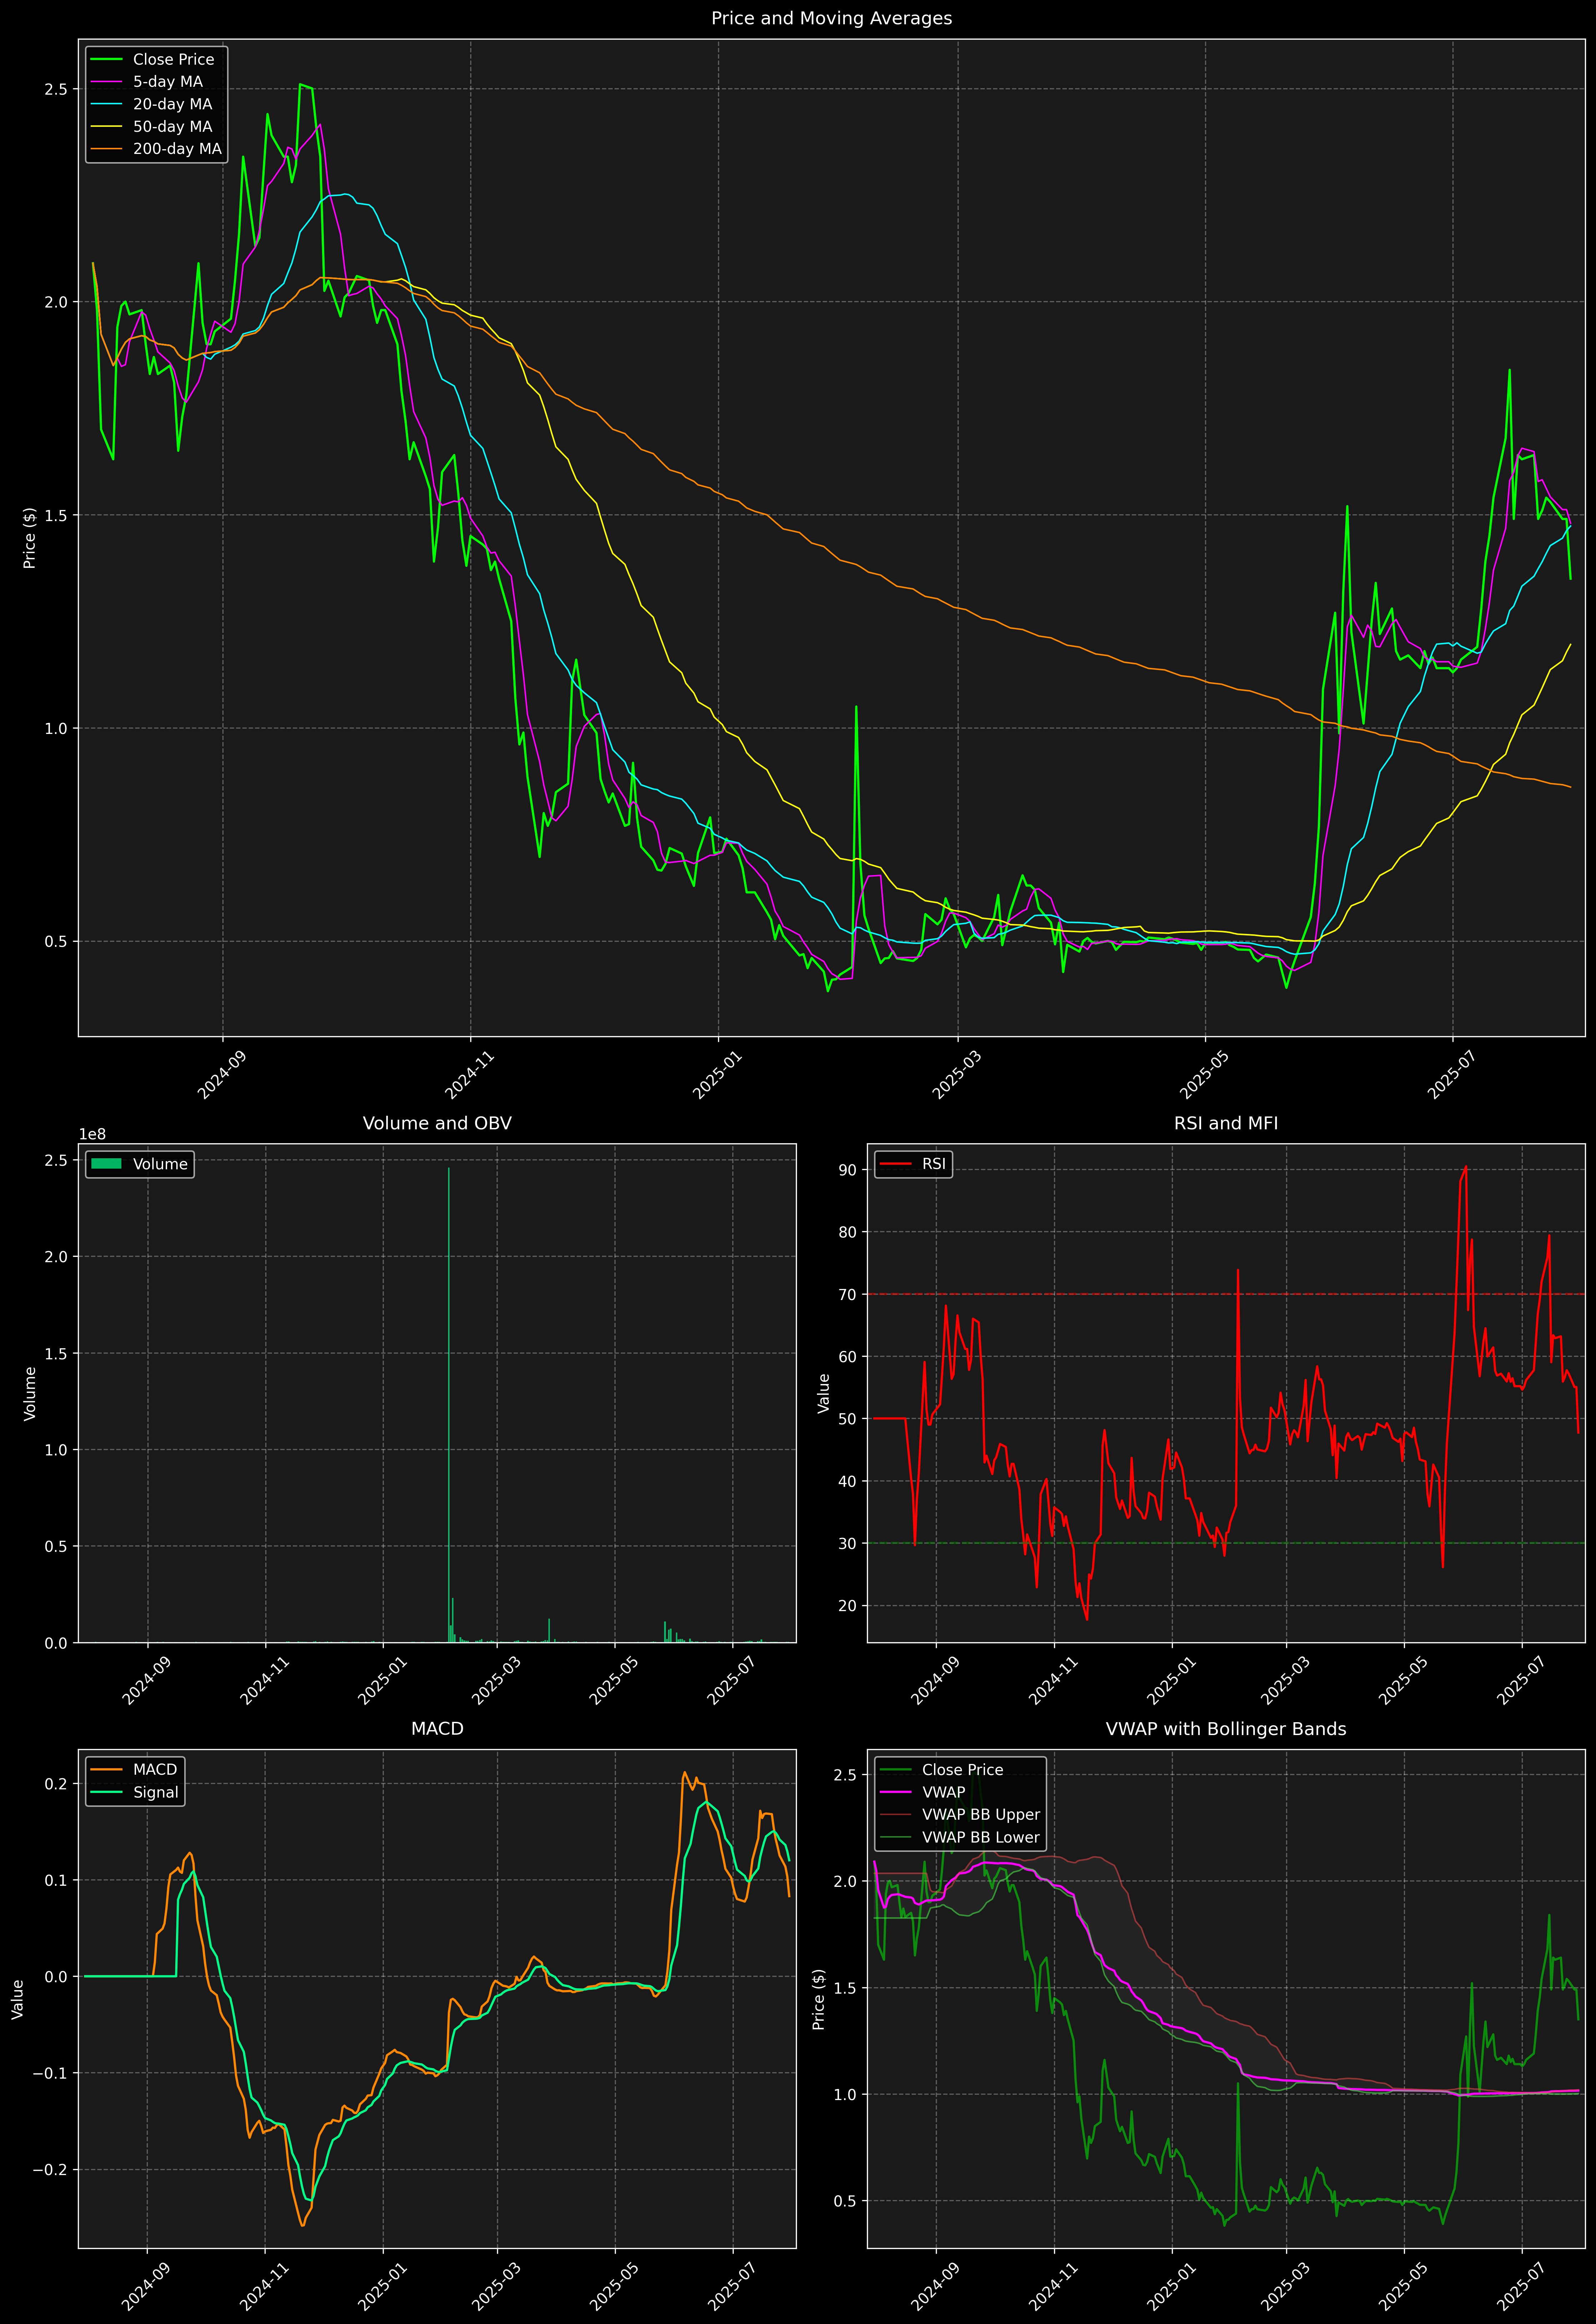The height and width of the screenshot is (2324, 1596).
Task: Click the 'Volume and OBV' chart title
Action: [437, 1123]
